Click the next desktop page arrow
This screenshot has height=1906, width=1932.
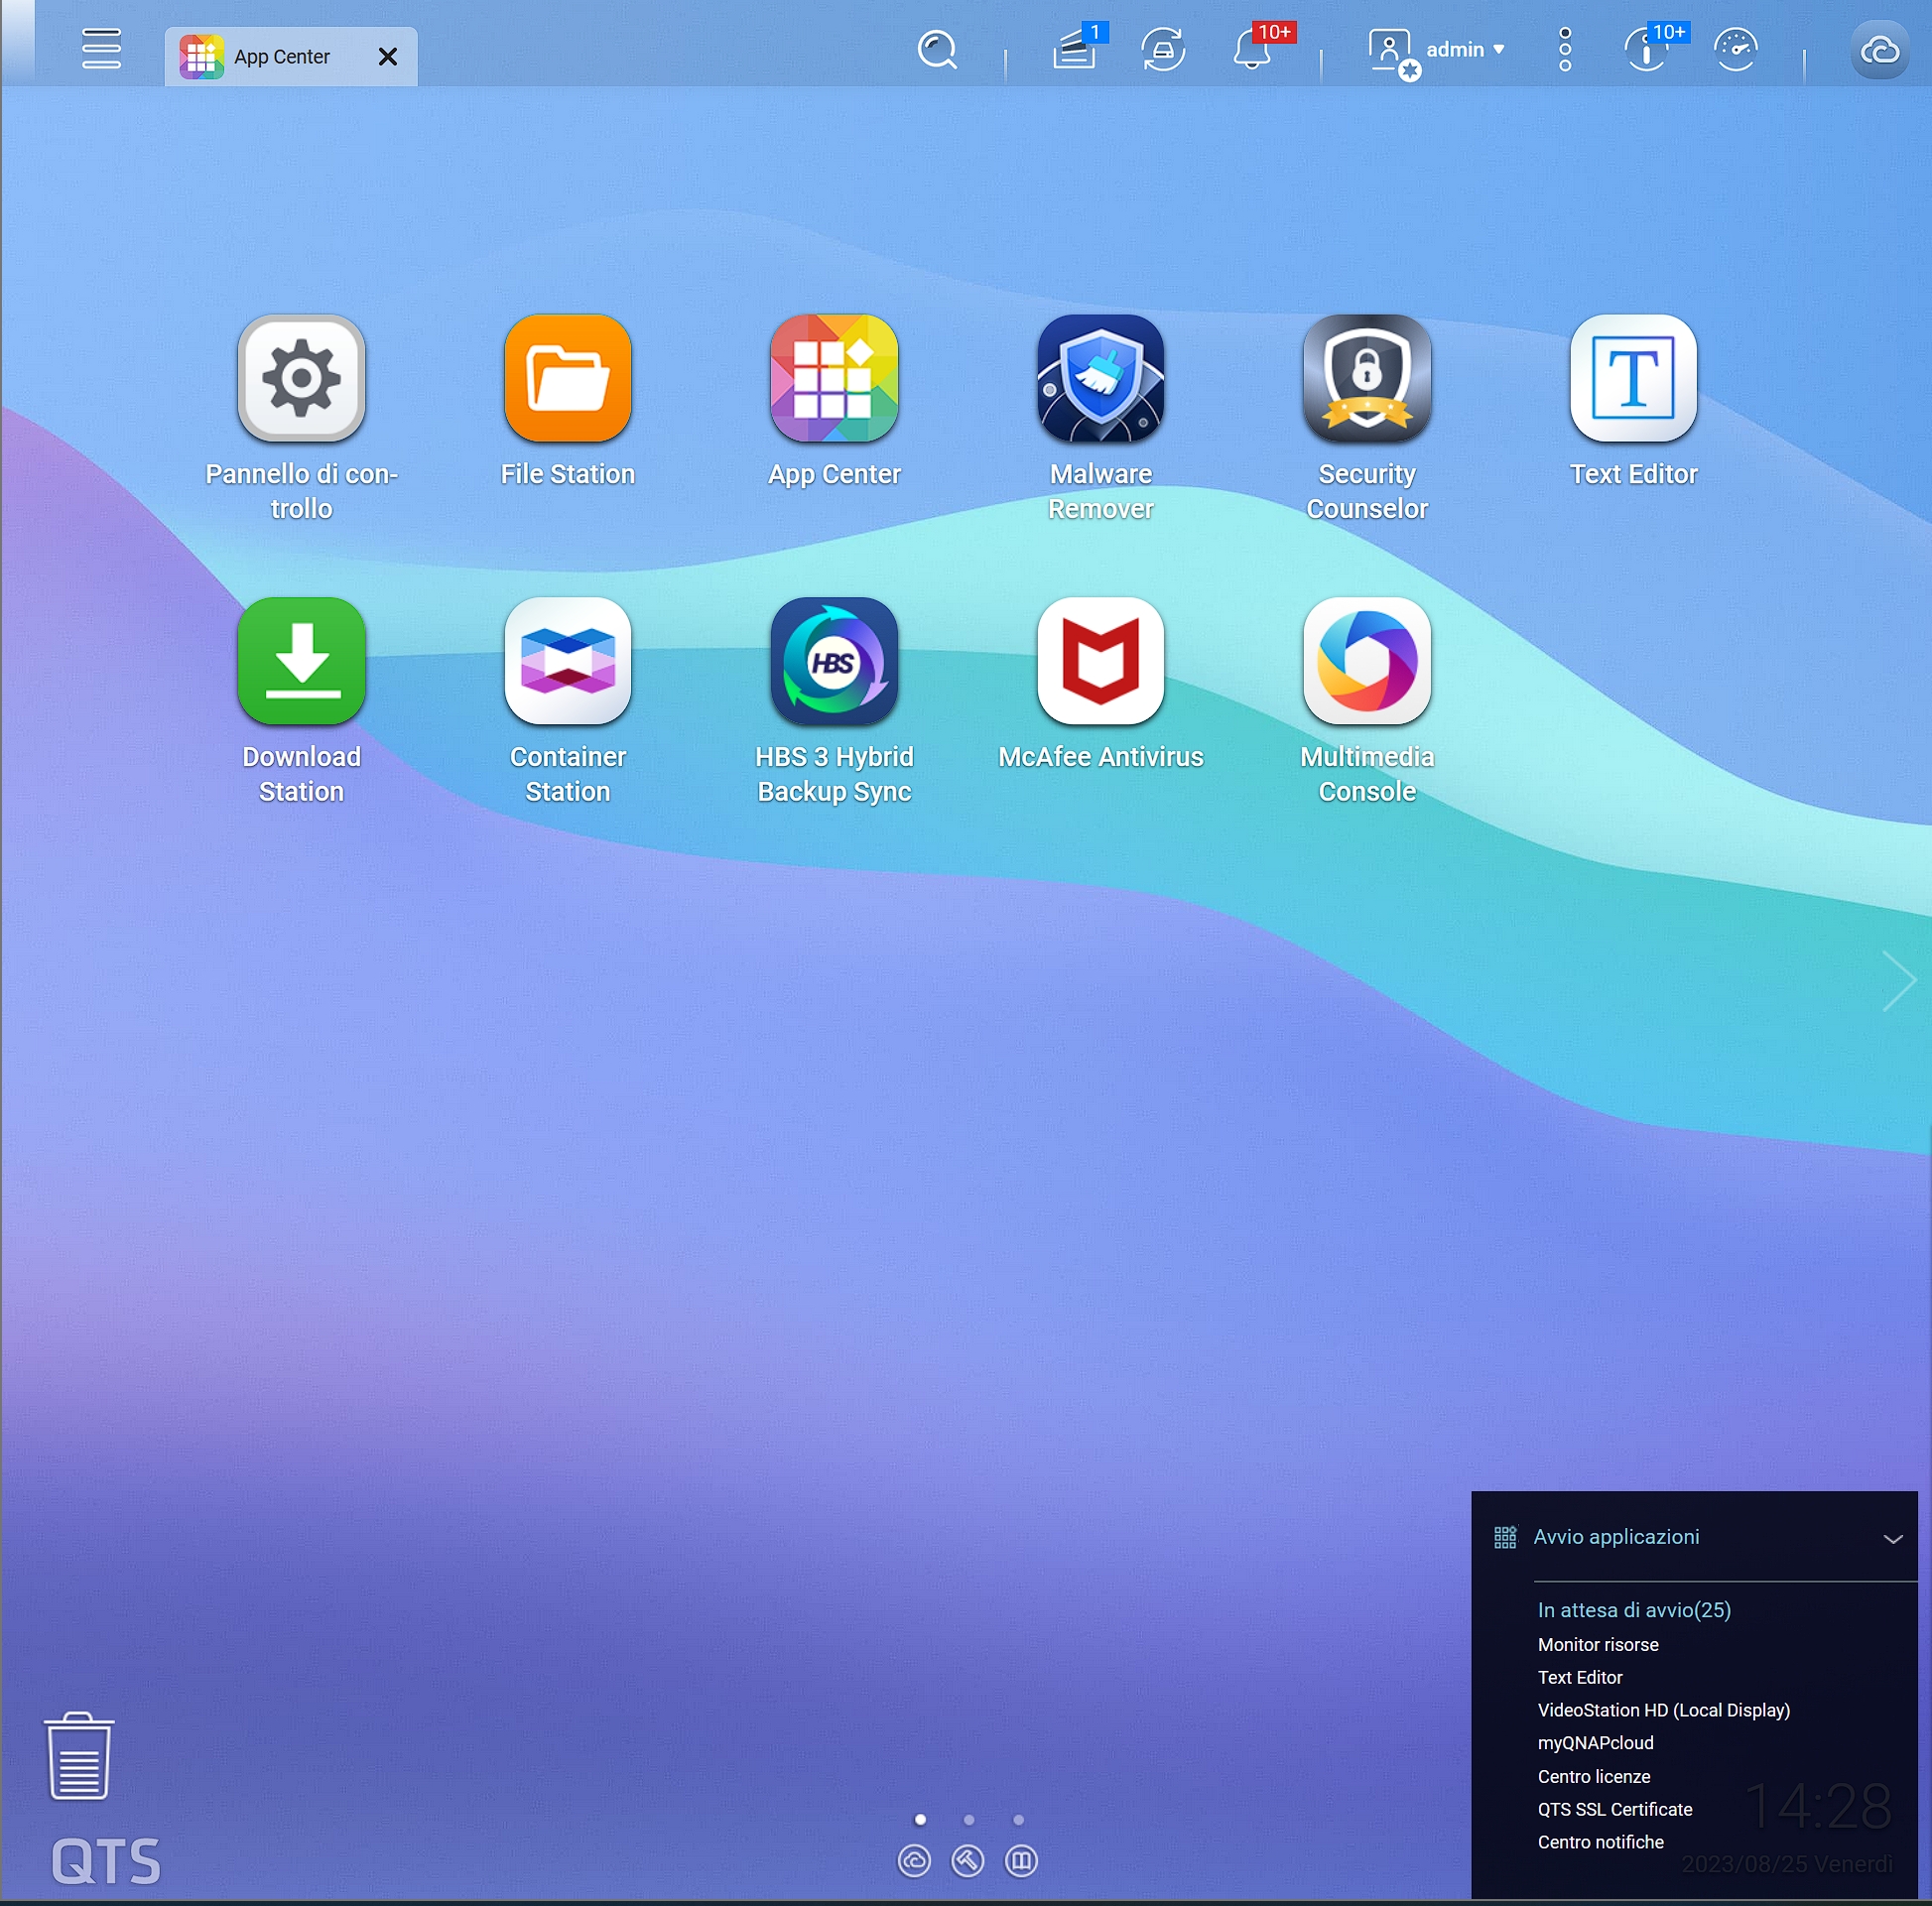[x=1898, y=981]
